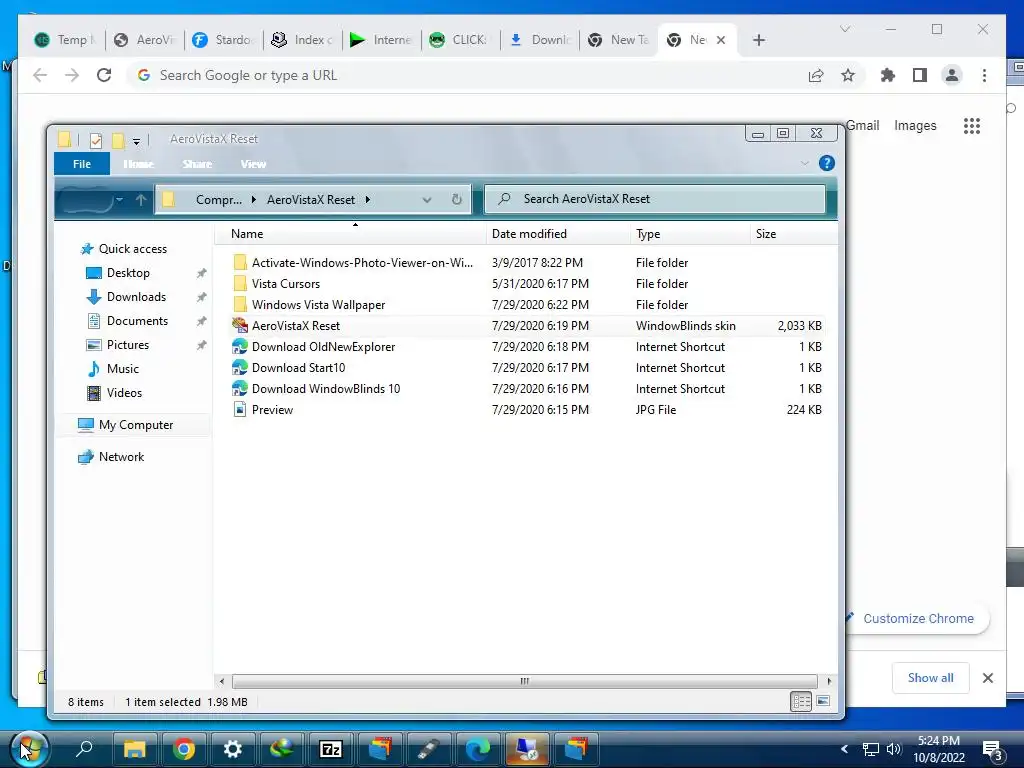Click the horizontal scrollbar thumb

click(x=524, y=681)
